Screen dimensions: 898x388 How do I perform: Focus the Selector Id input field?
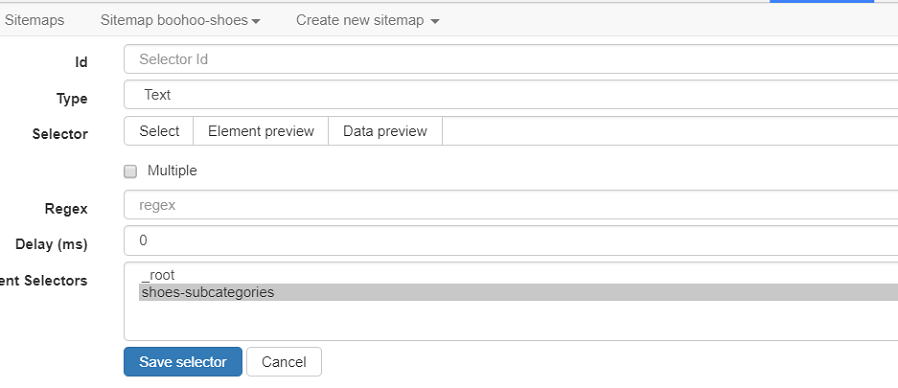coord(511,59)
